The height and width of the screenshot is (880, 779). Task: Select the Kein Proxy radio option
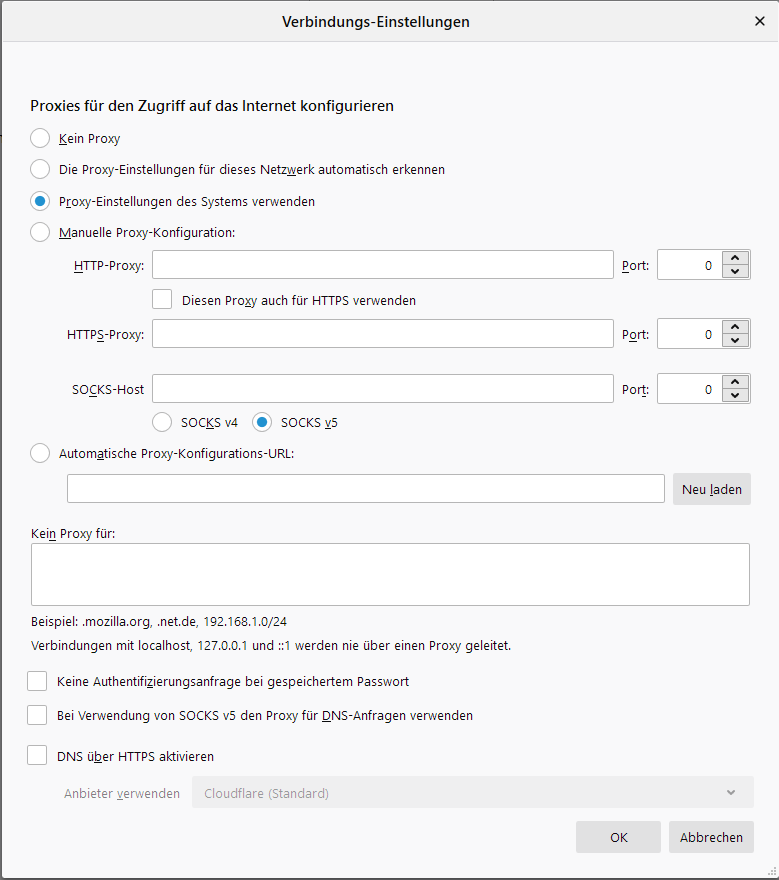click(x=40, y=139)
